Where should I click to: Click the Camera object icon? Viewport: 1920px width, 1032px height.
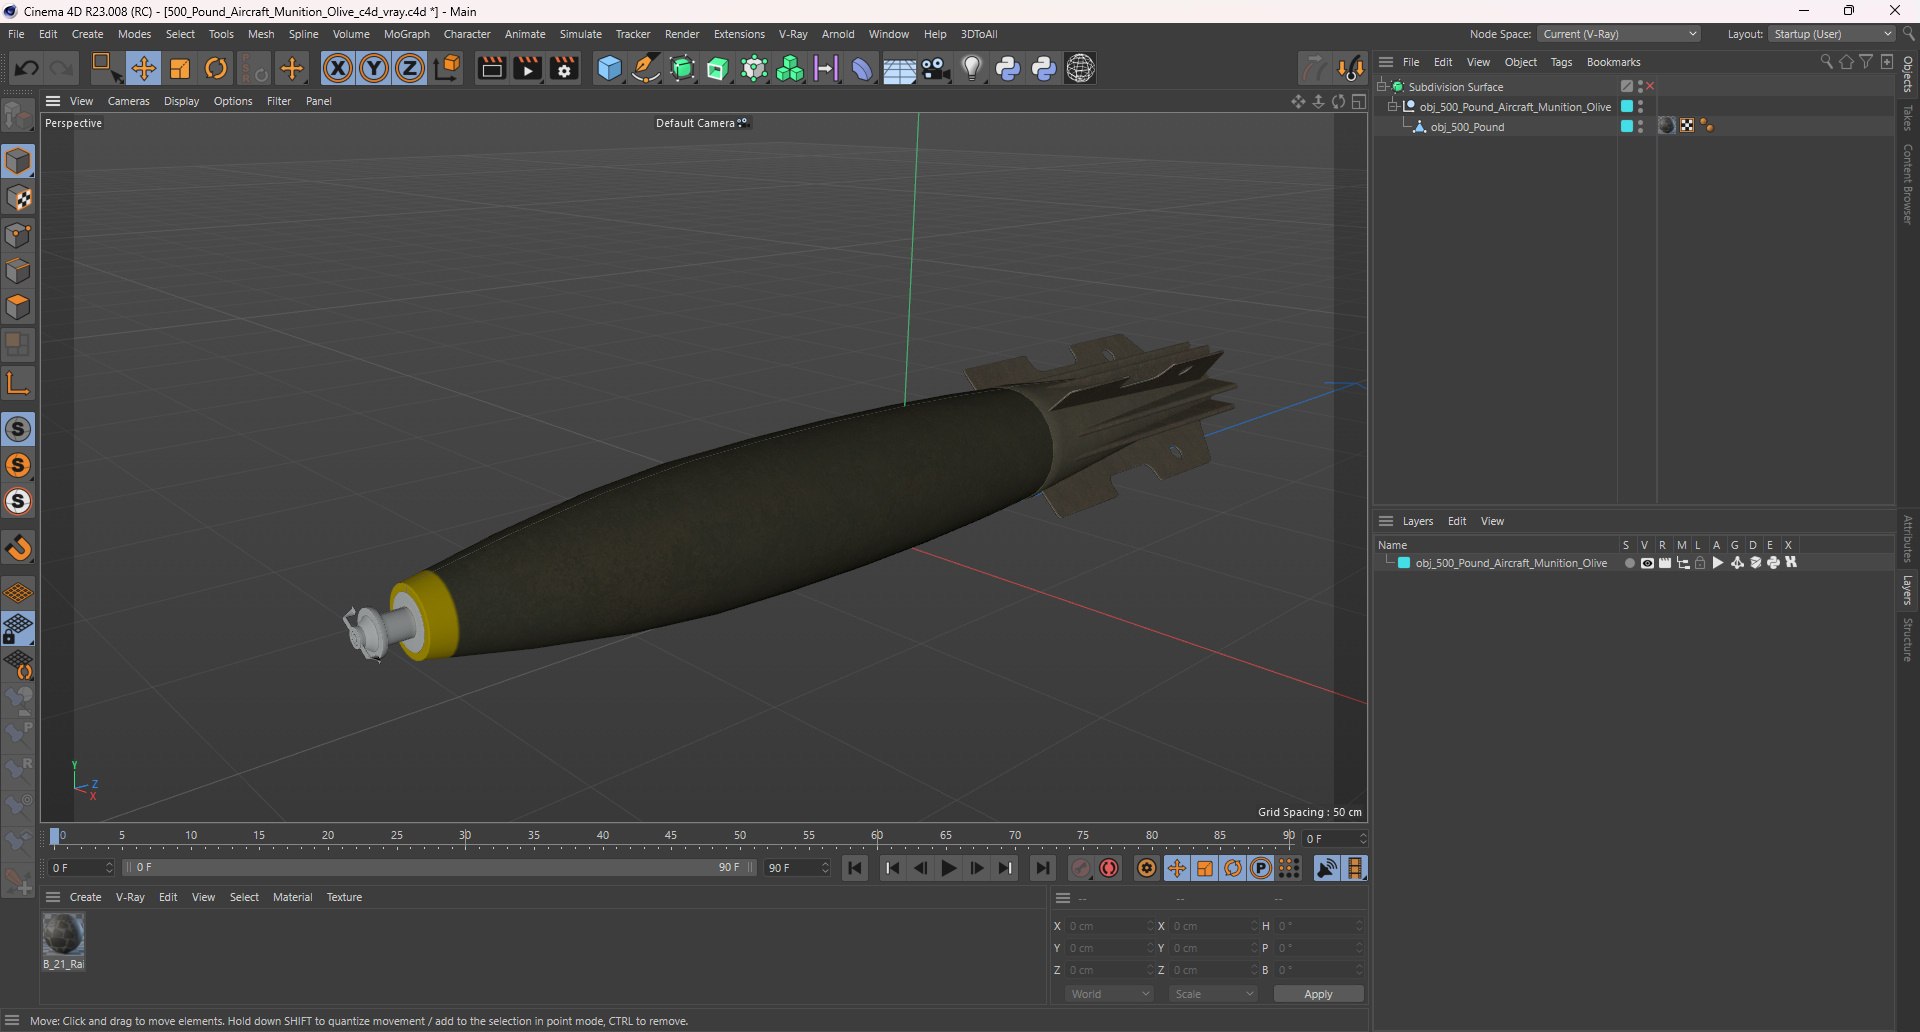[936, 68]
